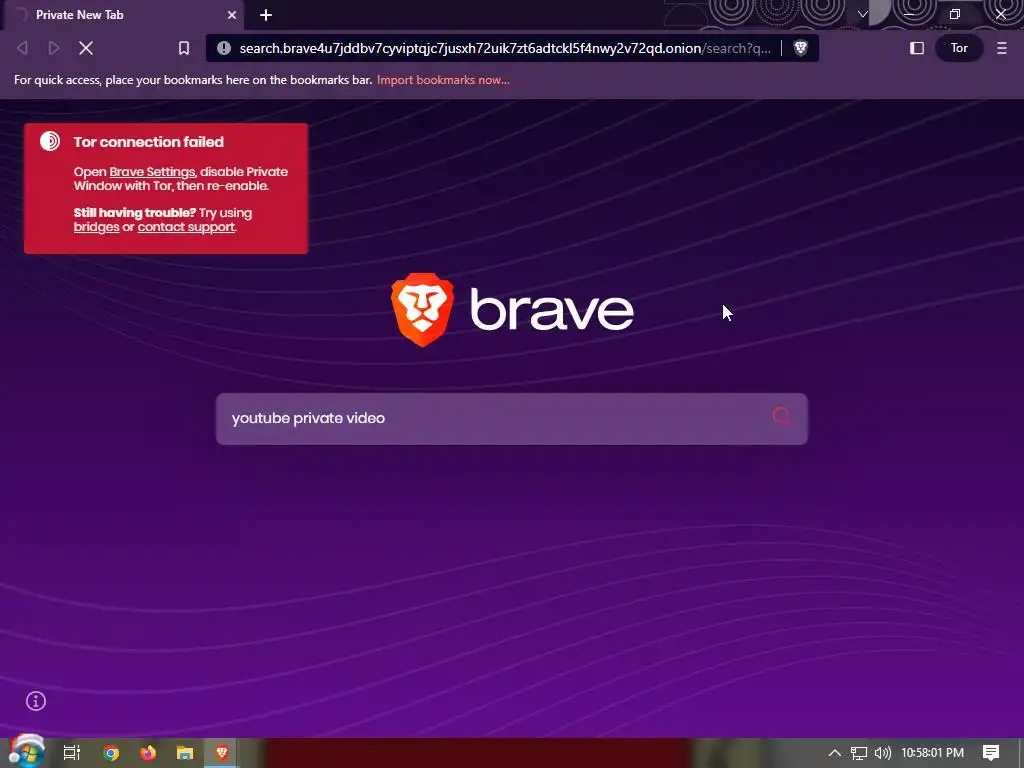
Task: Bookmark this page using bookmark icon
Action: 184,48
